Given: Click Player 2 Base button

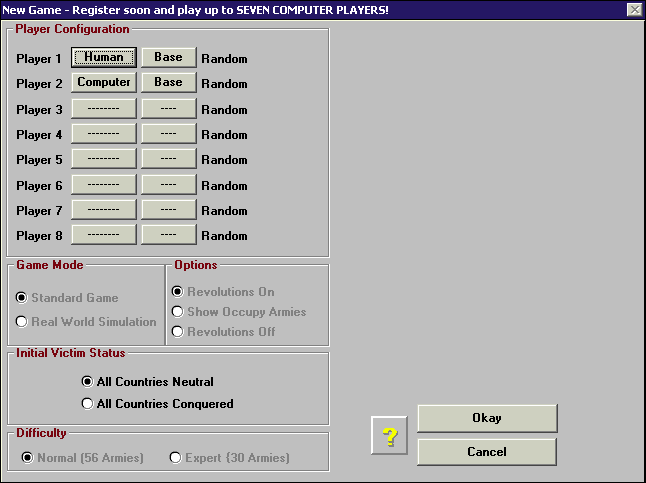Looking at the screenshot, I should tap(168, 83).
